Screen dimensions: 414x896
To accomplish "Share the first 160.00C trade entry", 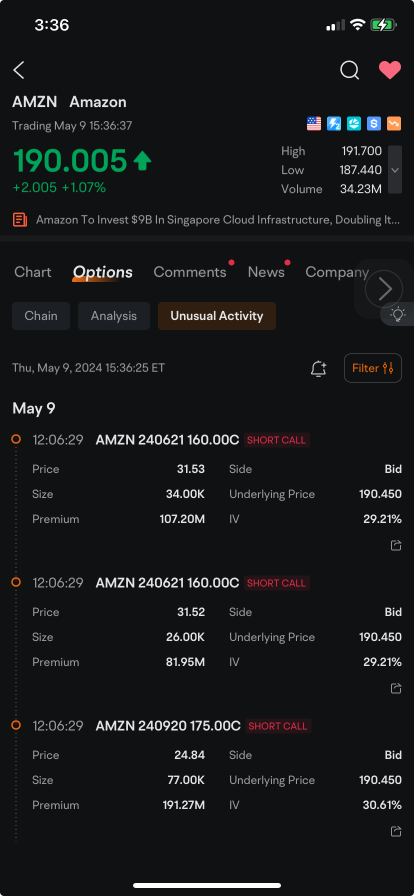I will (x=396, y=546).
